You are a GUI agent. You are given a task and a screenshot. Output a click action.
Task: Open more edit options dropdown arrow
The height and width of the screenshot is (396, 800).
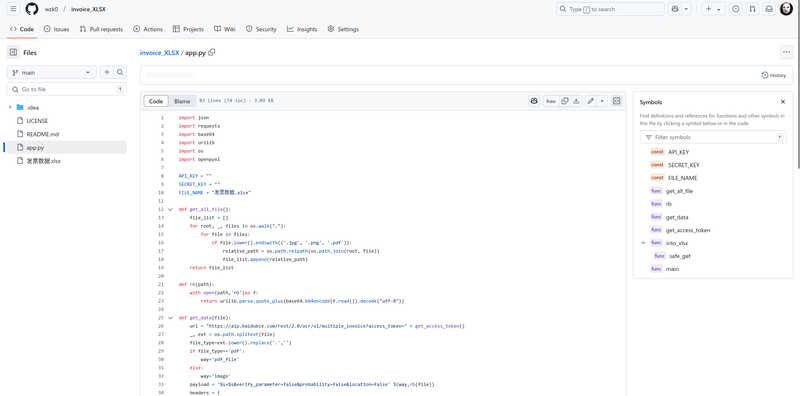(602, 101)
